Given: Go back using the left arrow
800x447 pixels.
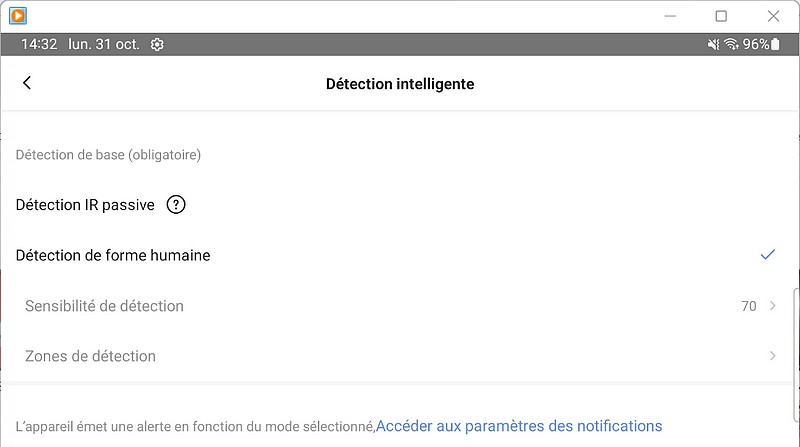Looking at the screenshot, I should point(27,83).
